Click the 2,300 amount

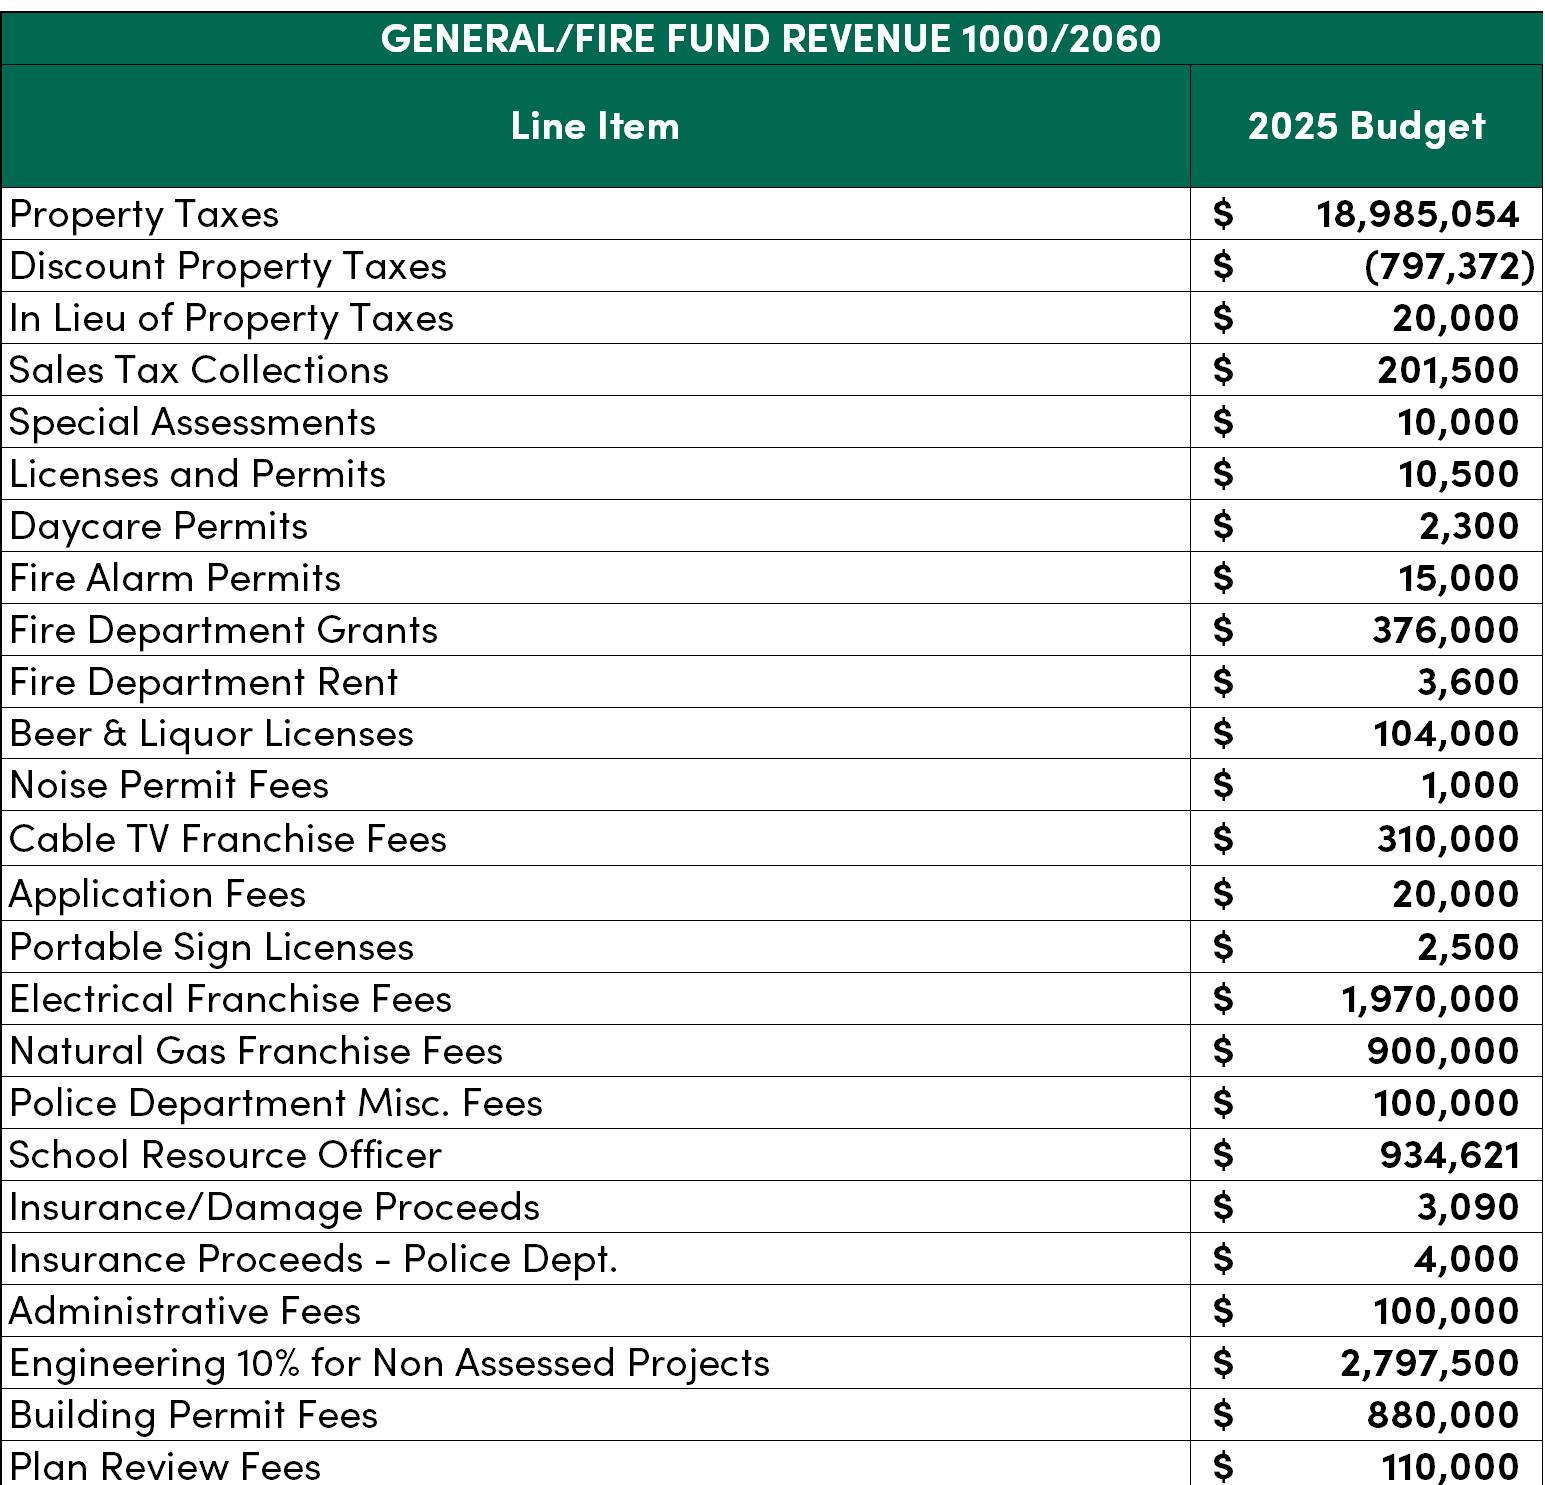pos(1469,526)
